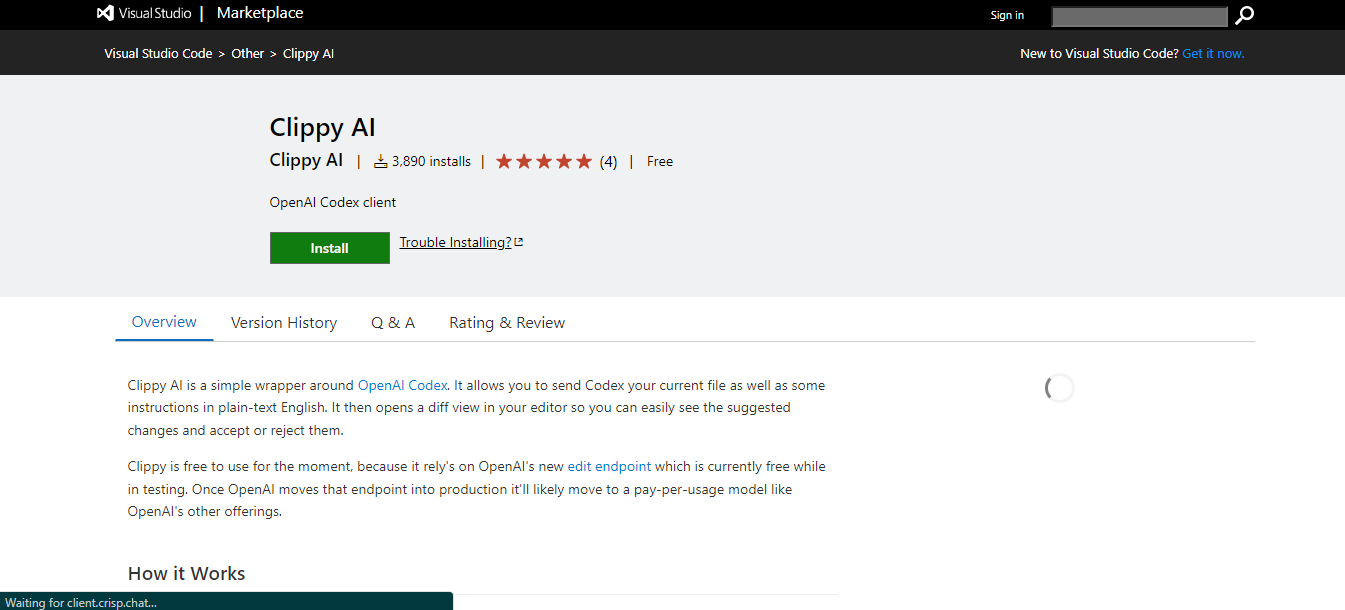
Task: Open the five-star rating reviews
Action: pos(556,161)
